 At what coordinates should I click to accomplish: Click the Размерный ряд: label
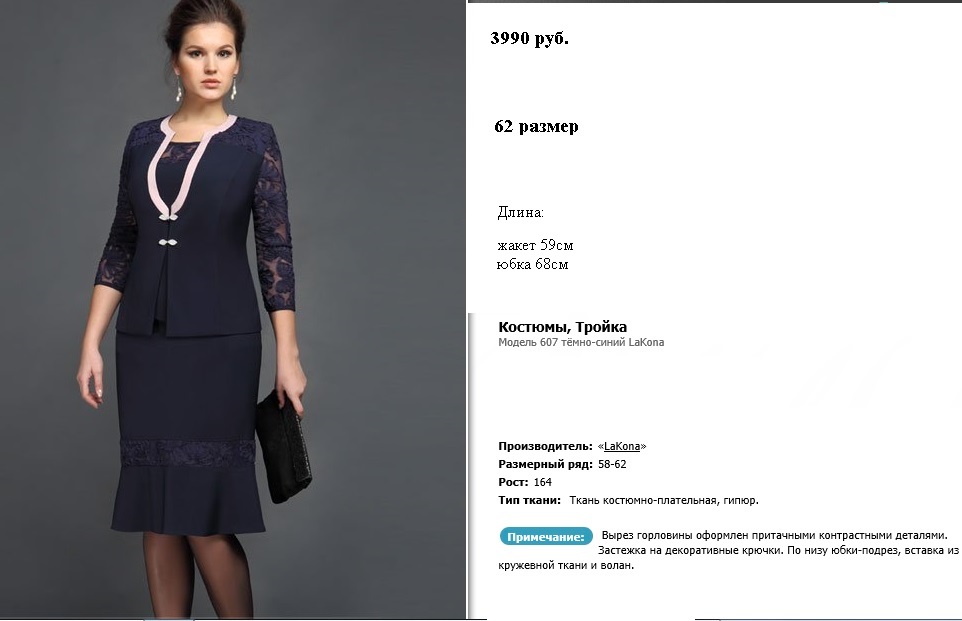(545, 464)
